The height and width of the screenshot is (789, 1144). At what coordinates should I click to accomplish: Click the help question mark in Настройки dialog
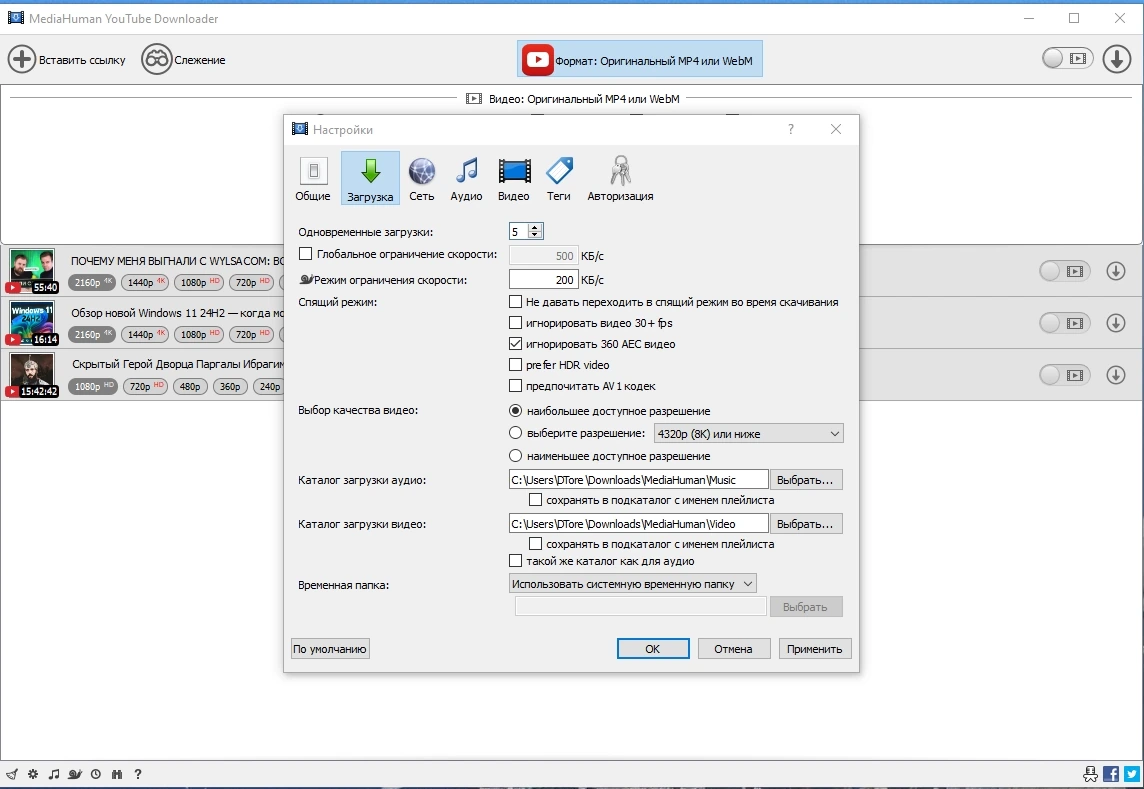coord(791,129)
